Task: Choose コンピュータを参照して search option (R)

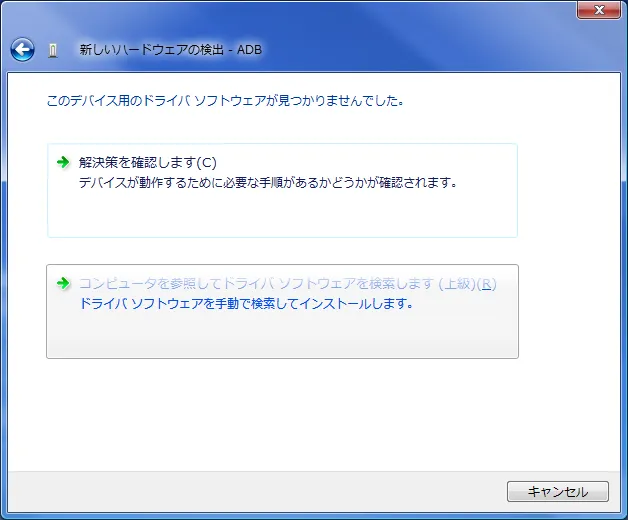Action: pyautogui.click(x=282, y=311)
